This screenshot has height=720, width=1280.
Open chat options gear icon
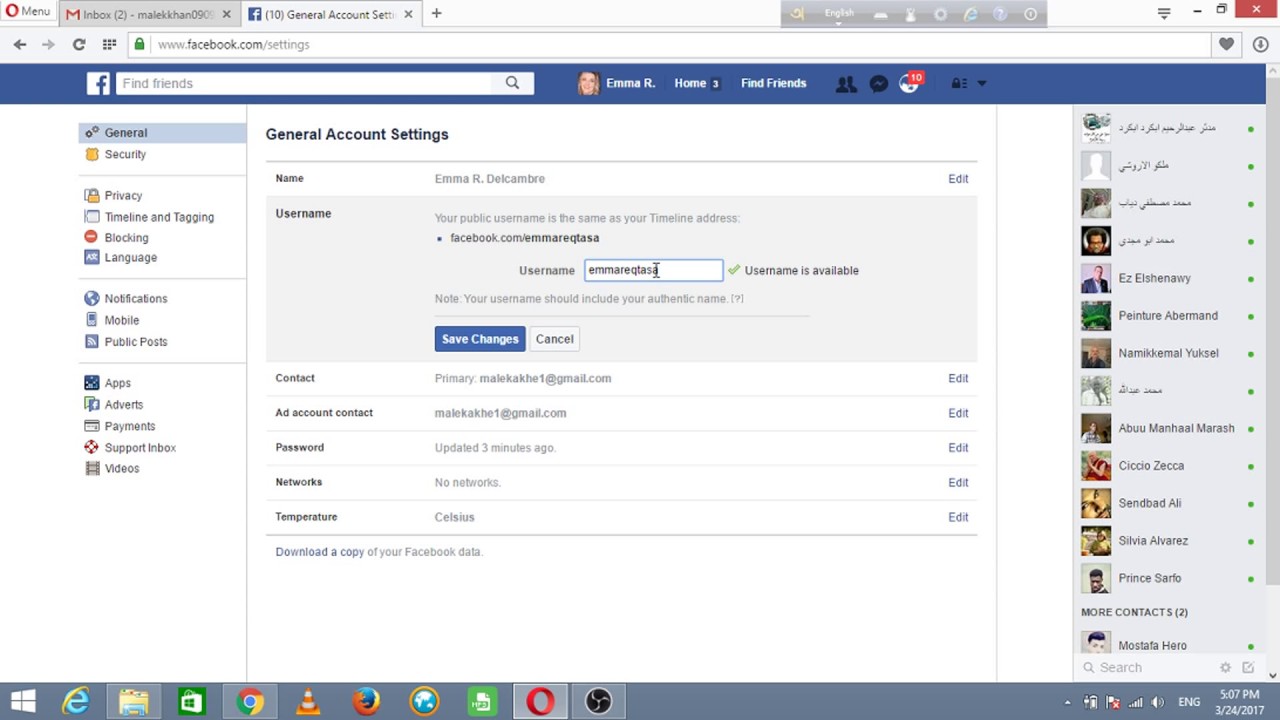pos(1225,668)
